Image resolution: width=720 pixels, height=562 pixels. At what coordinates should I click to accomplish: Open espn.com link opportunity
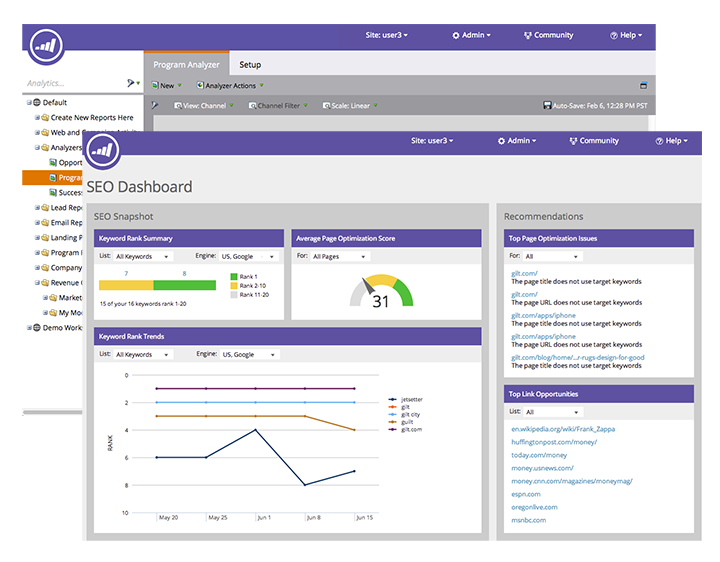526,495
